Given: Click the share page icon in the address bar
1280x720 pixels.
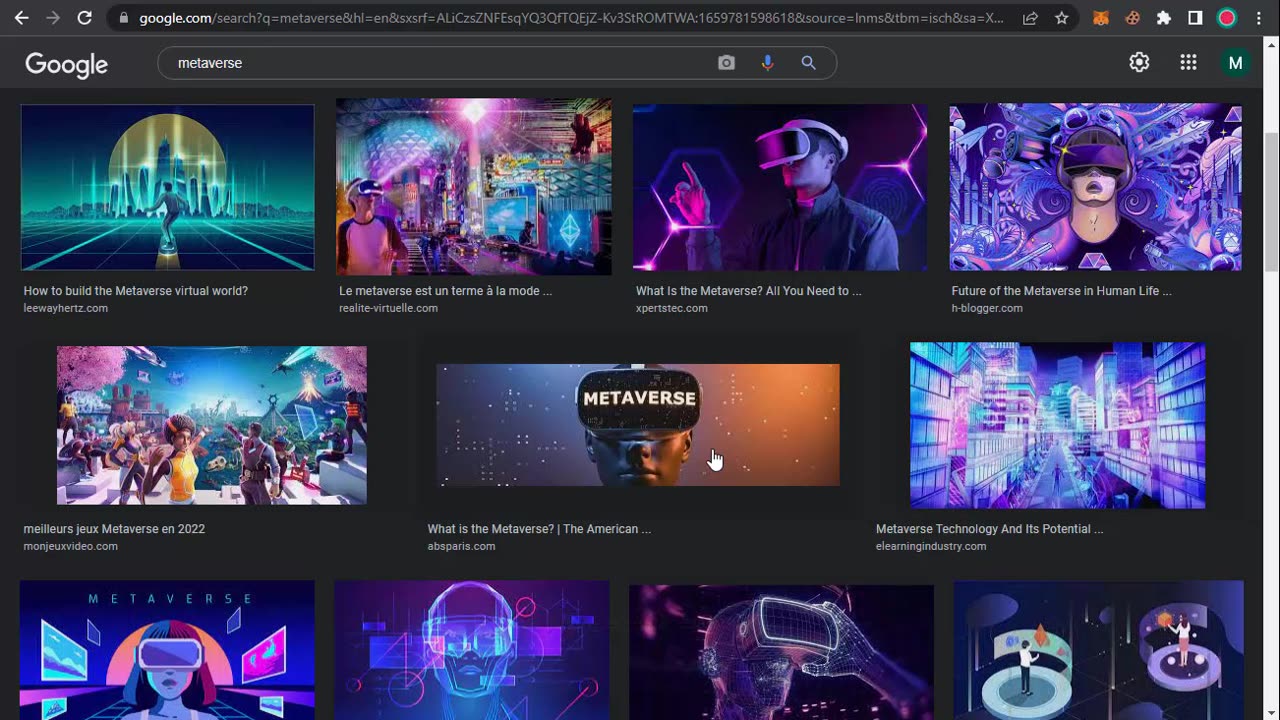Looking at the screenshot, I should coord(1030,18).
